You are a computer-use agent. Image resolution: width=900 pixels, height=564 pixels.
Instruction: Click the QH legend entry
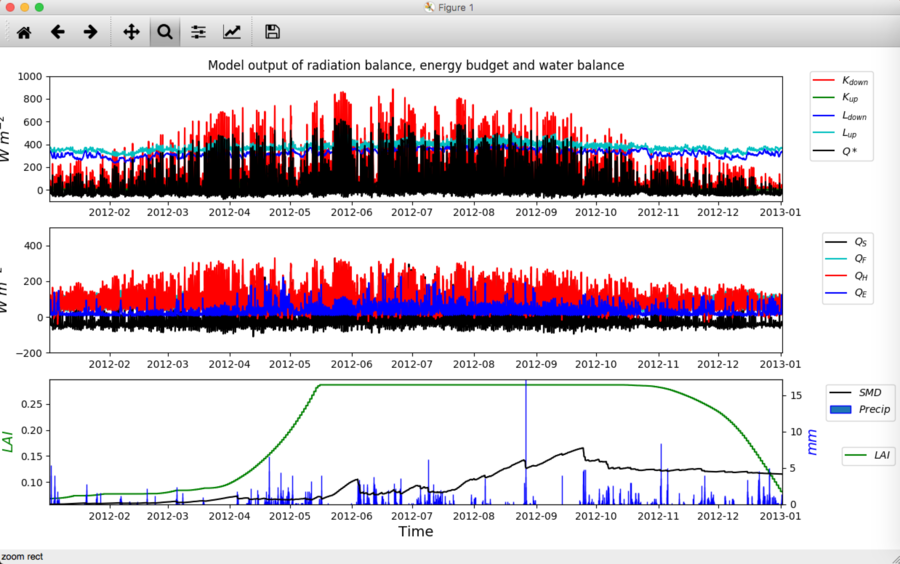tap(847, 276)
